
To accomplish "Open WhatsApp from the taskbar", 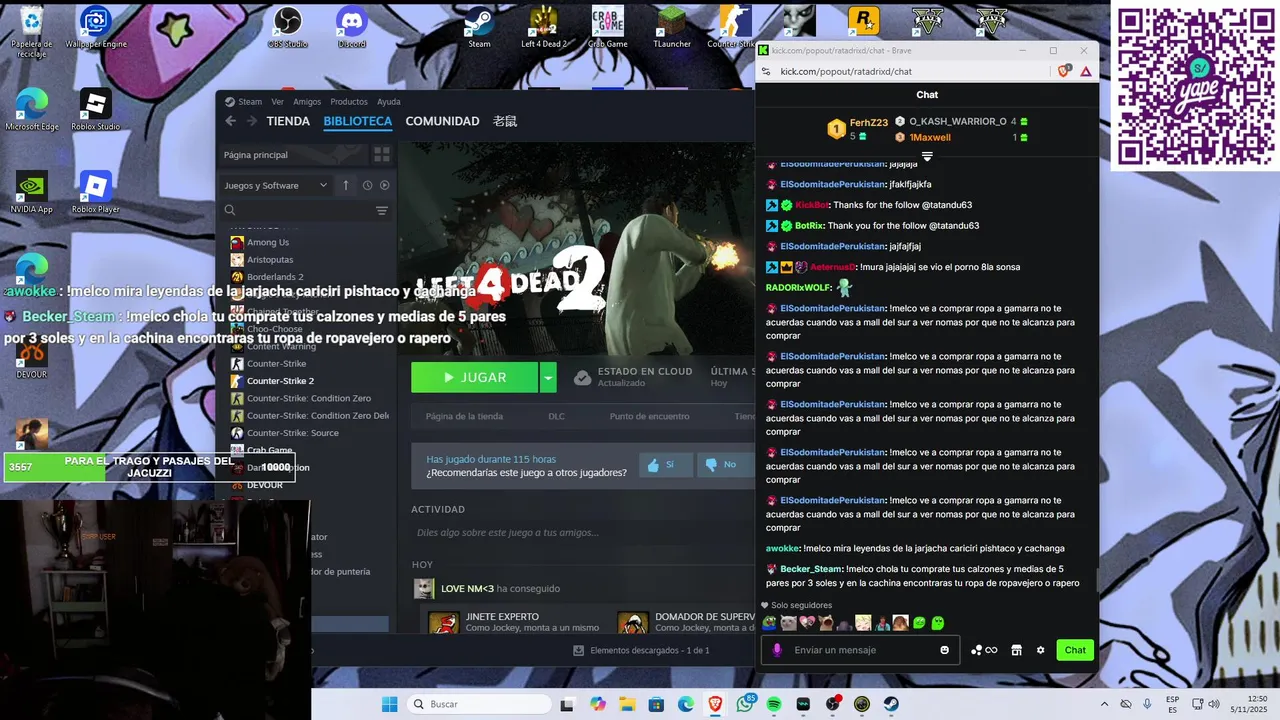I will tap(744, 704).
